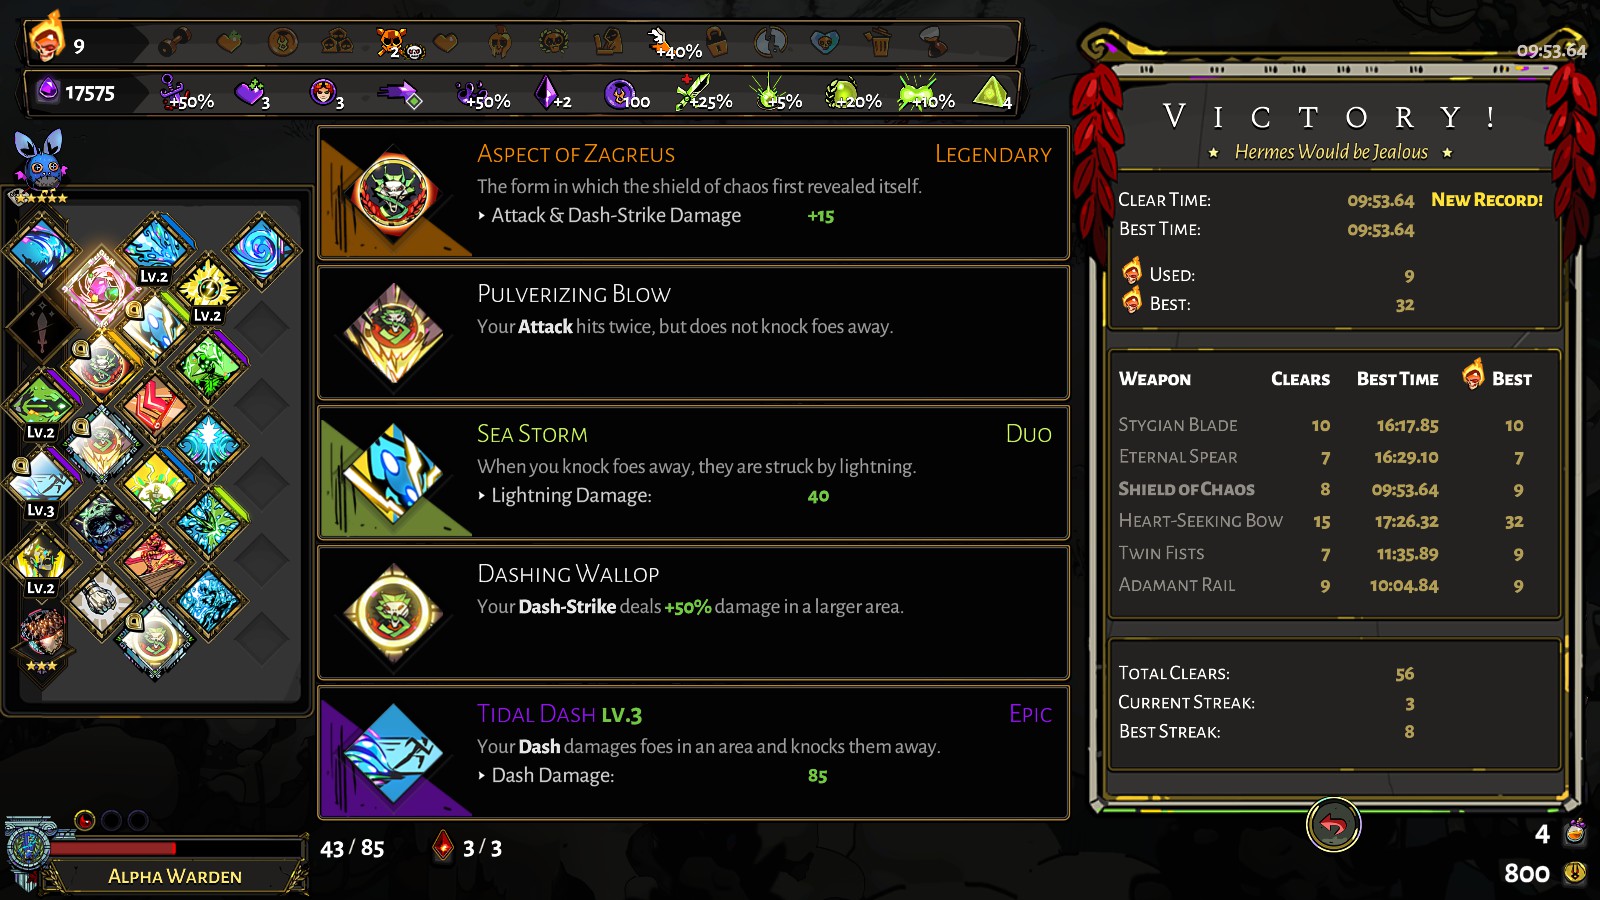
Task: Click the skull pact condition icon
Action: (392, 43)
